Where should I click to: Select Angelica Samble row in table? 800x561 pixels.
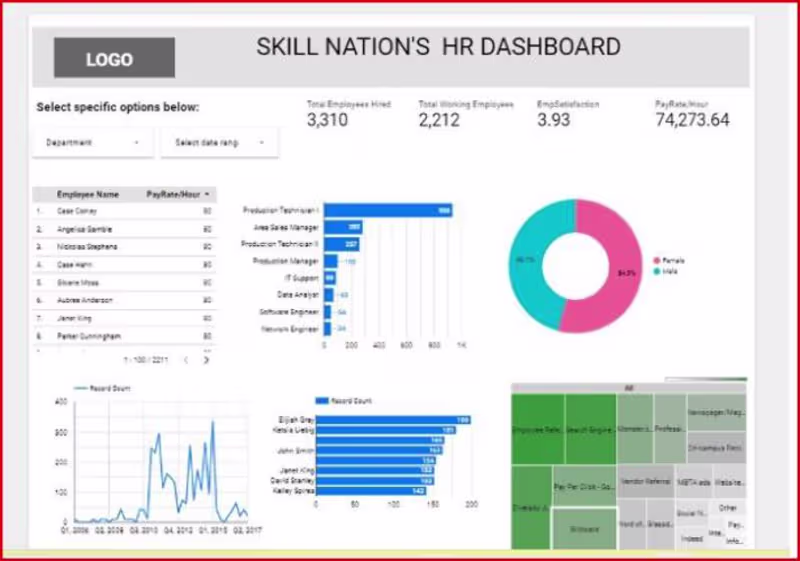click(x=124, y=229)
